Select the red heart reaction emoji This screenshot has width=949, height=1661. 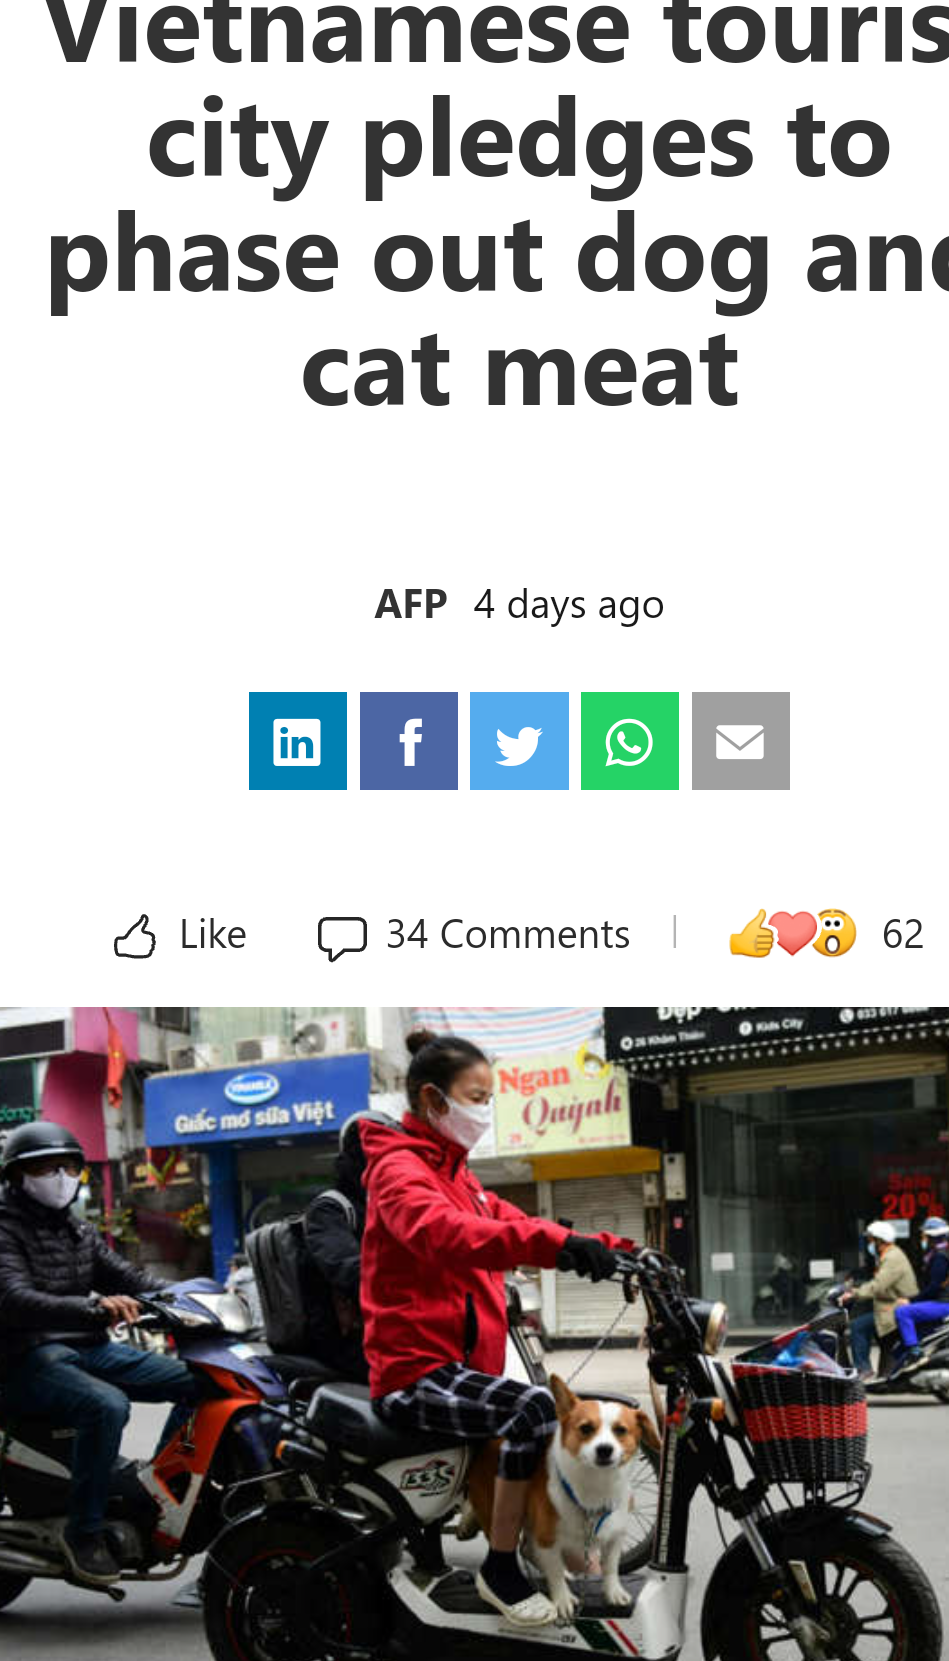click(x=792, y=934)
